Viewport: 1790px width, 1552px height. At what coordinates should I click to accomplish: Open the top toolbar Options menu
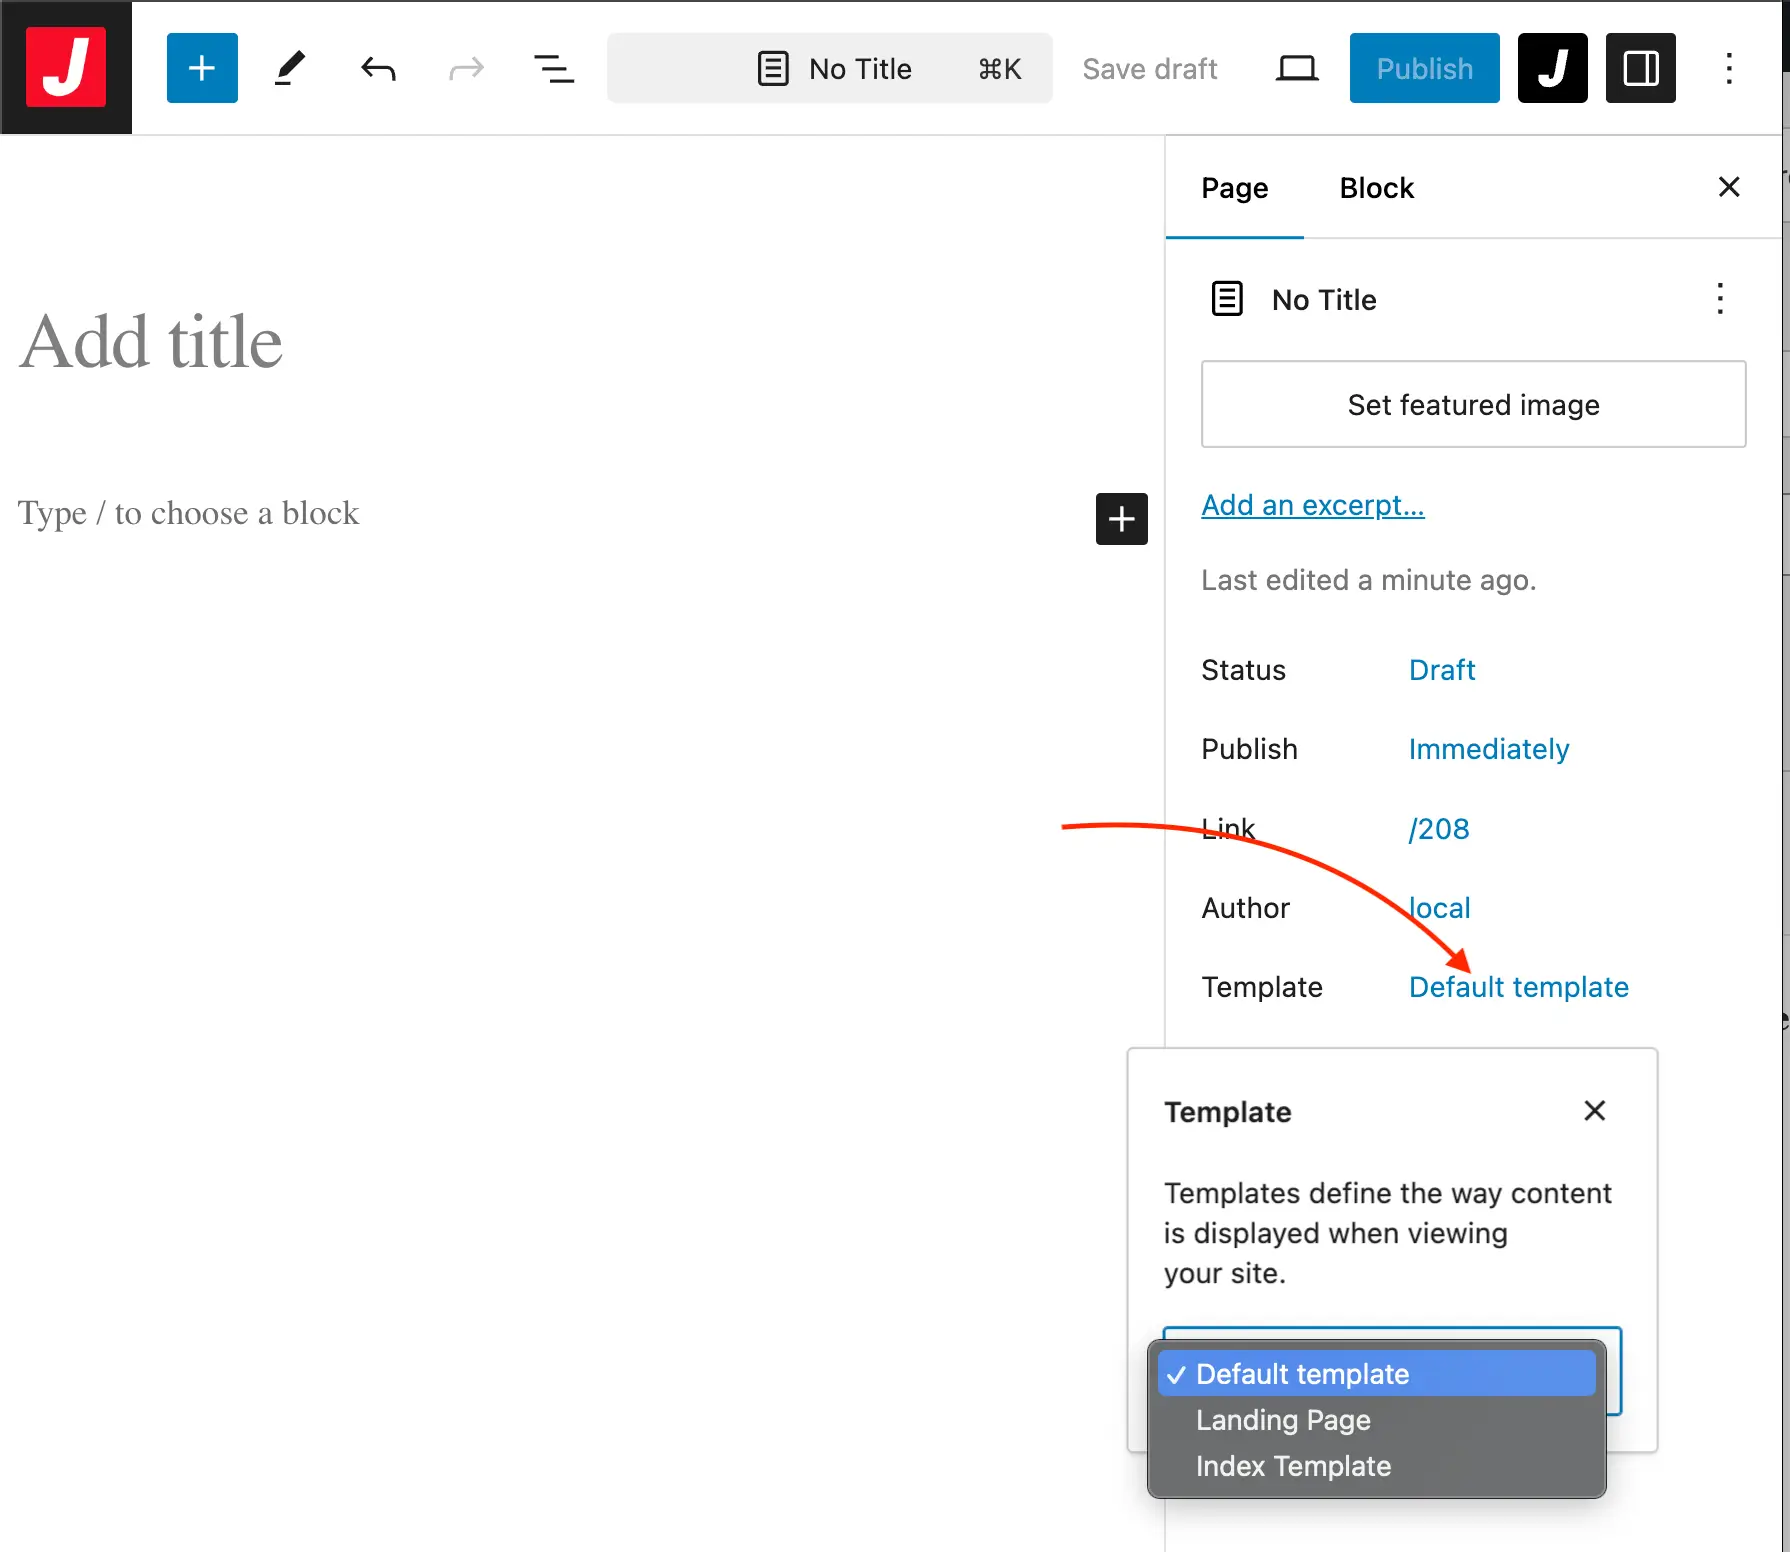coord(1728,68)
